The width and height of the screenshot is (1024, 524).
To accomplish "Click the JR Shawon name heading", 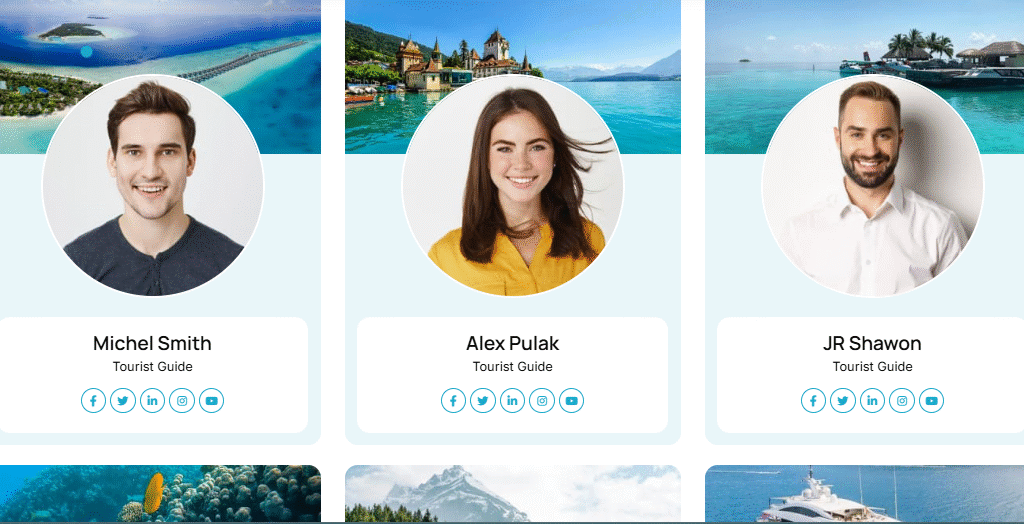I will 872,343.
